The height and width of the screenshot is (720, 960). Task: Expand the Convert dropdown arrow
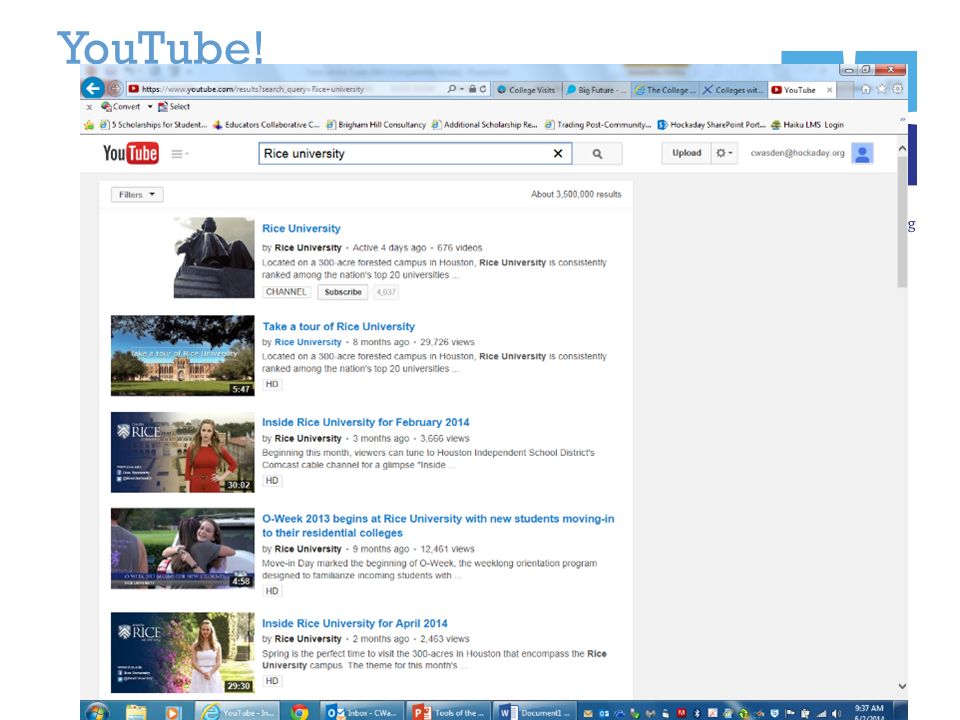point(149,107)
